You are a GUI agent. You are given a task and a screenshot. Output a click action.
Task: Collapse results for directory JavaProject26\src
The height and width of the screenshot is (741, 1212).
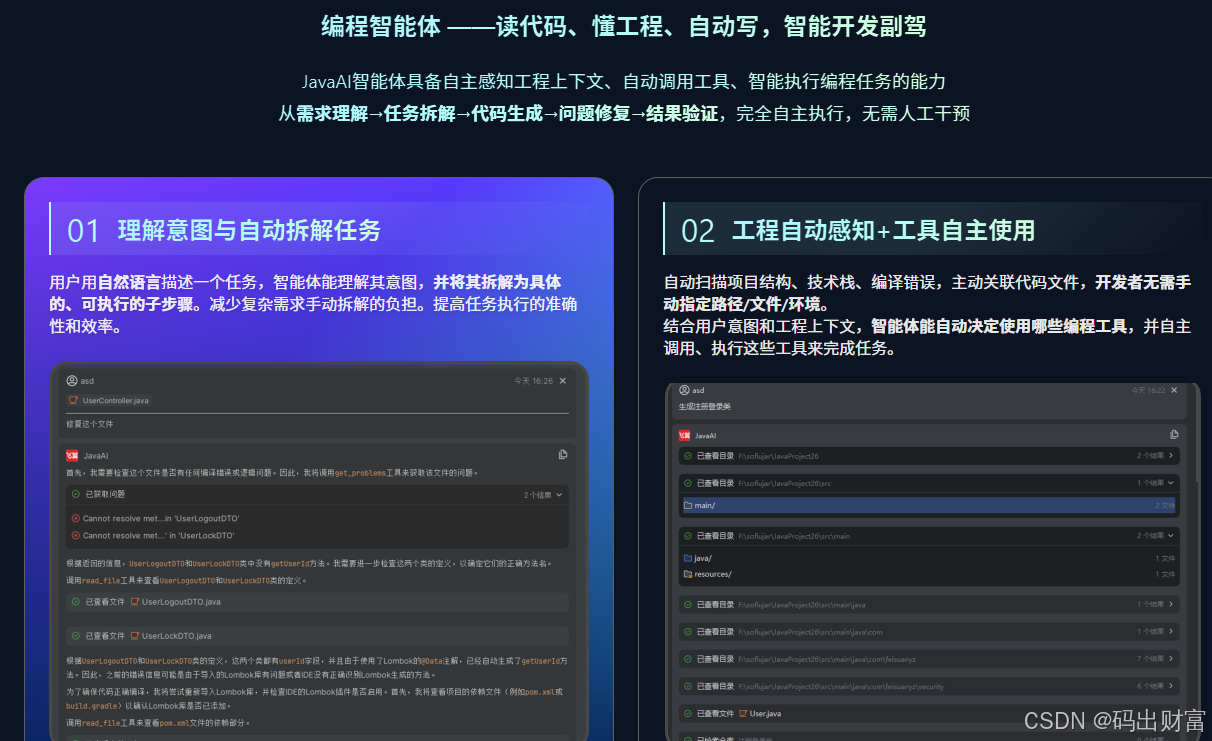1172,483
